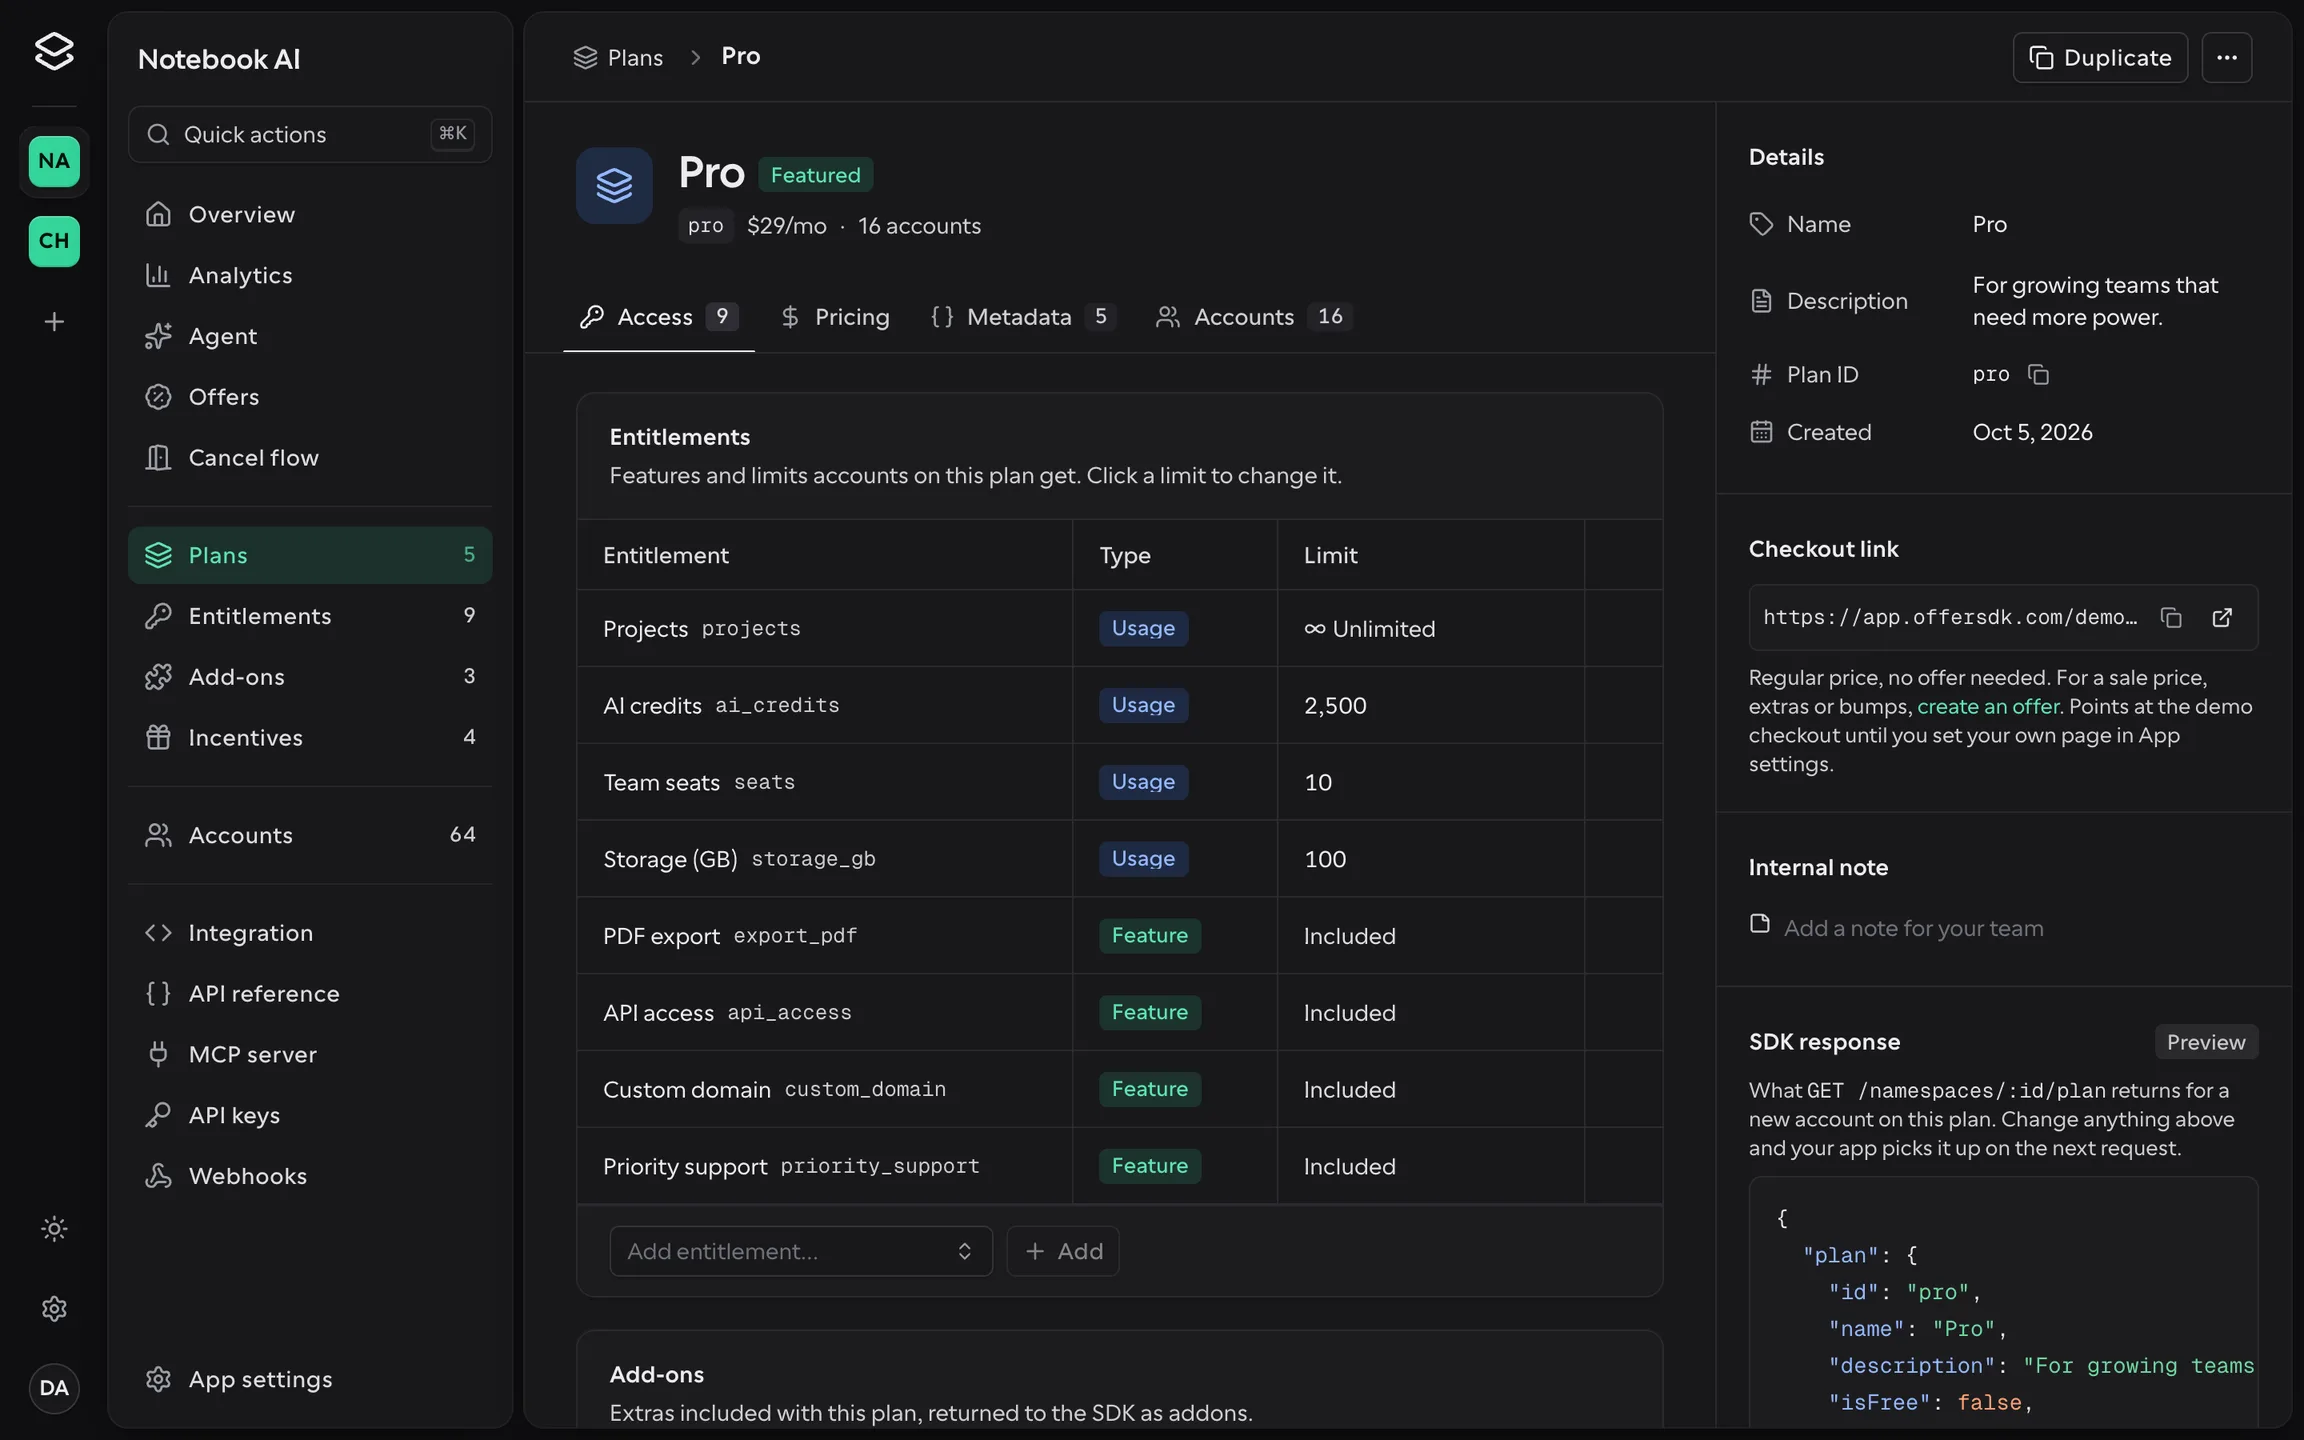Select the Access tab
This screenshot has width=2304, height=1440.
pyautogui.click(x=659, y=317)
